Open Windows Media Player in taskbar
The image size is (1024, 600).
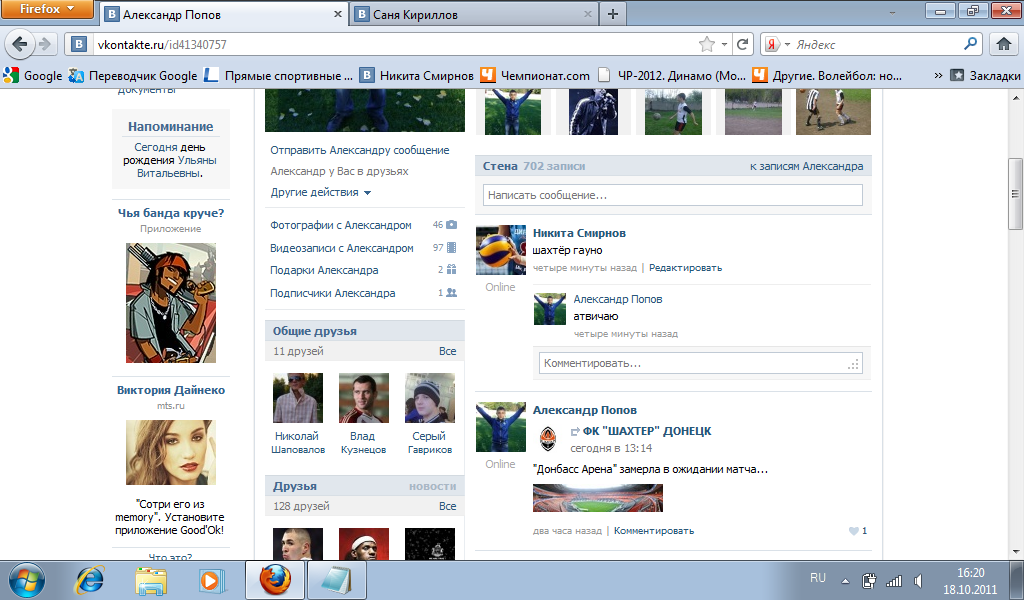click(x=212, y=580)
